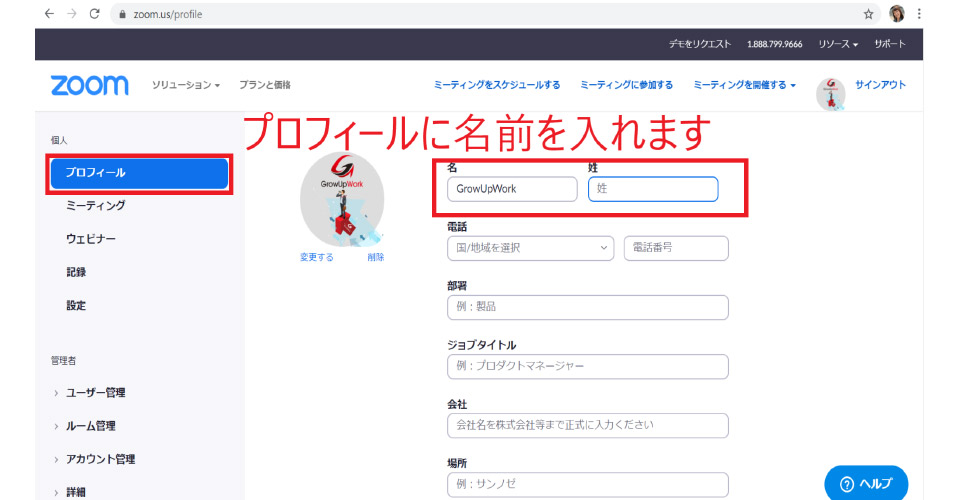Select ミーティング in sidebar

[x=96, y=206]
